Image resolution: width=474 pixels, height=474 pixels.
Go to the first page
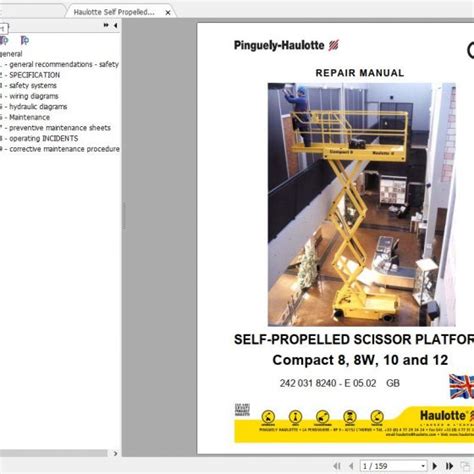[x=337, y=466]
